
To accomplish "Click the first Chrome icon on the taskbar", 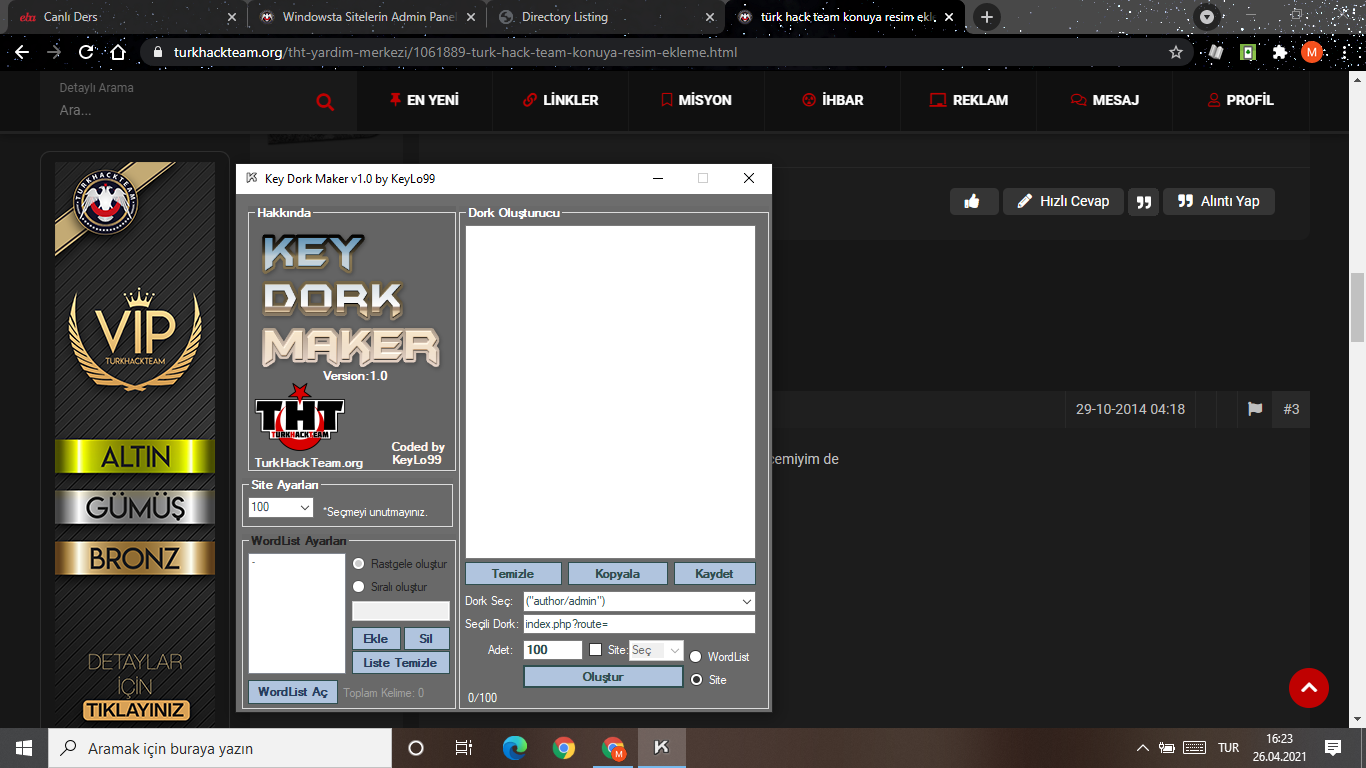I will (564, 748).
